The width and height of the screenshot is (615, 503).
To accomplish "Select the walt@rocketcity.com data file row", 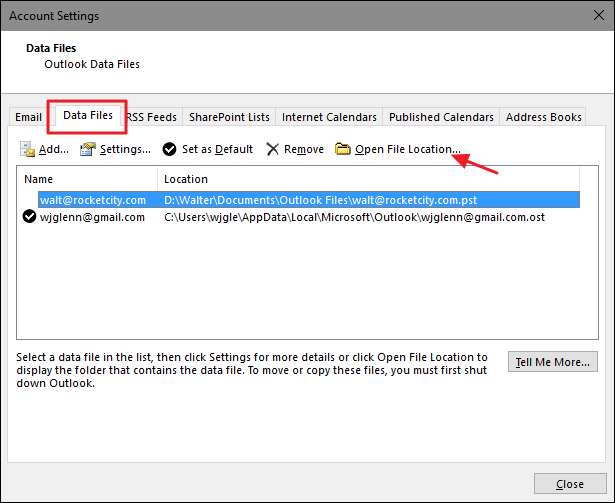I will coord(93,200).
